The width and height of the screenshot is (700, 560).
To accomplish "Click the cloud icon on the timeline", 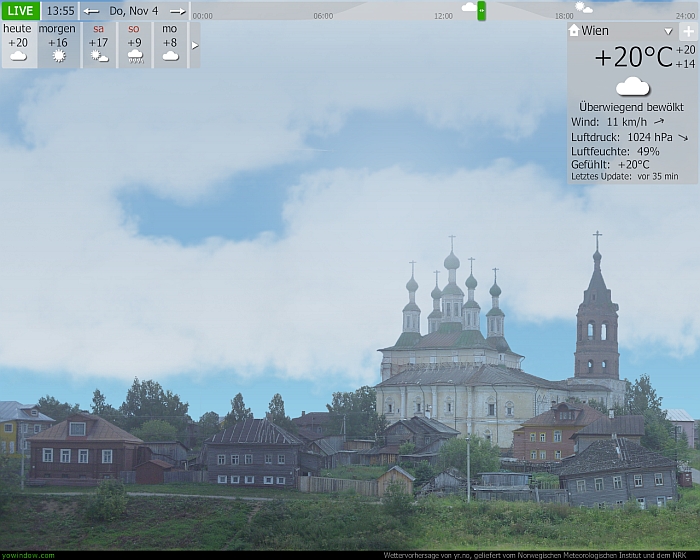I will tap(469, 7).
